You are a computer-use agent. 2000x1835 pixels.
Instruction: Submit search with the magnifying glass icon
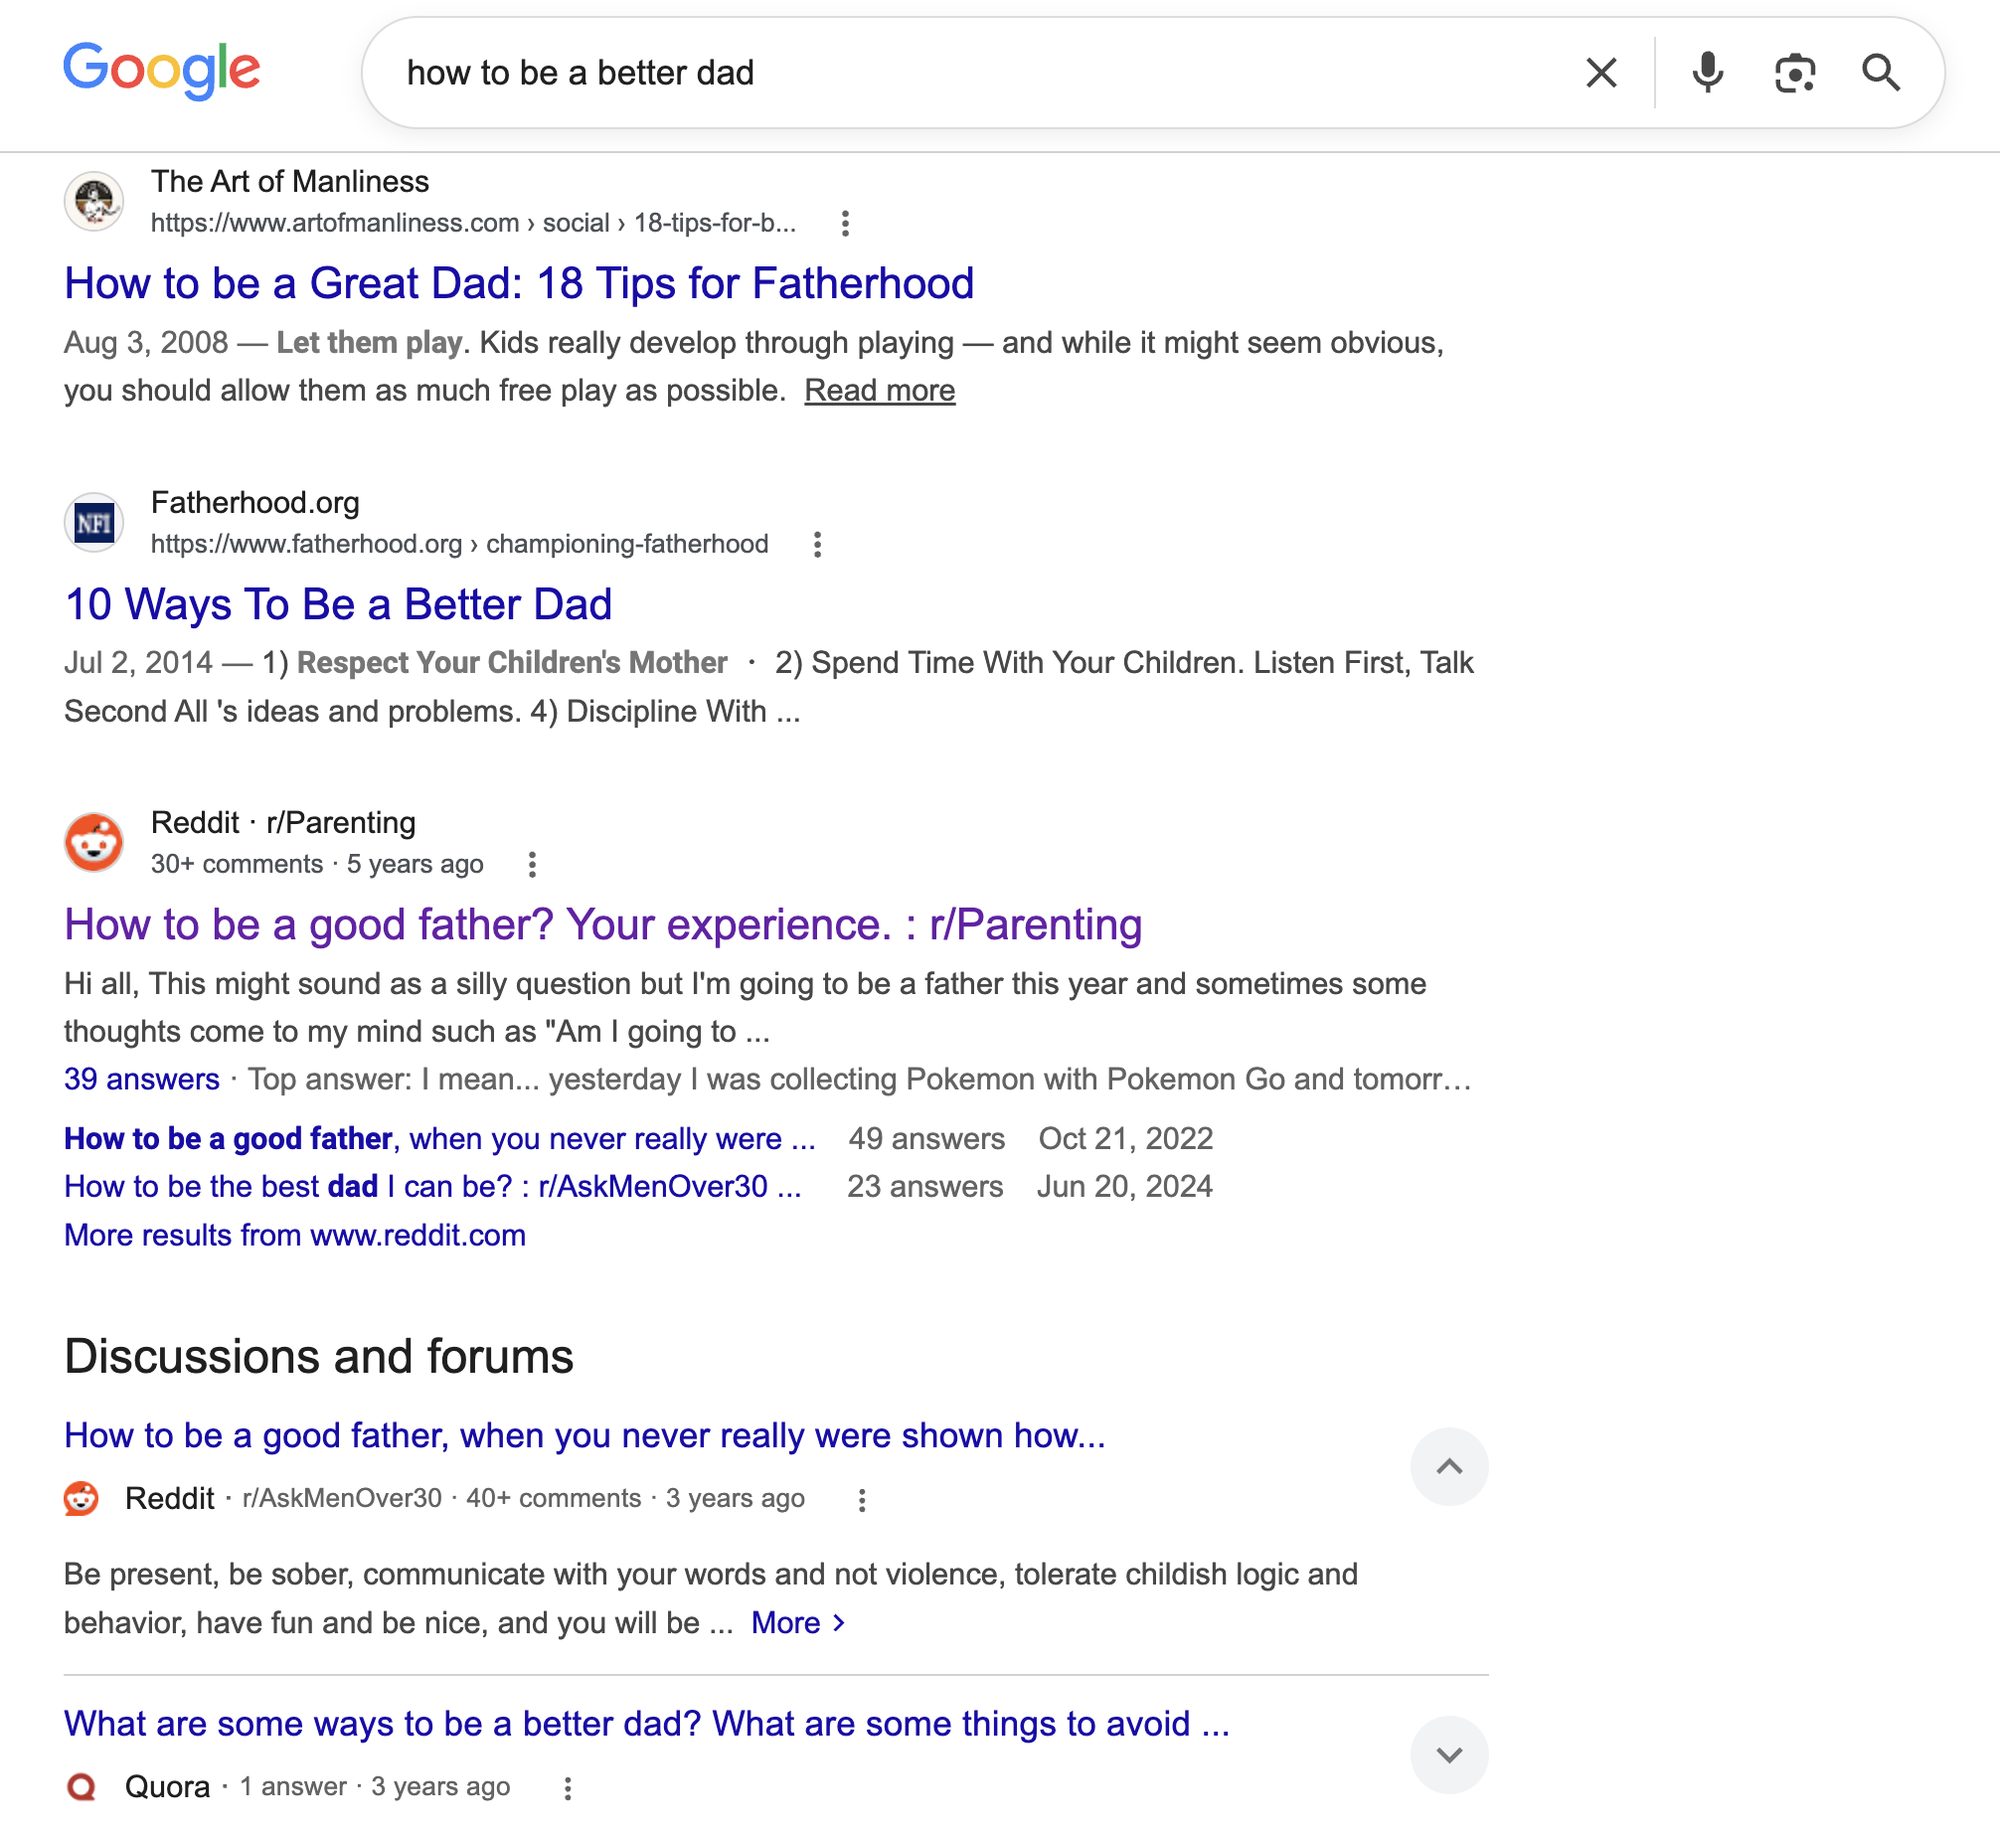click(x=1880, y=72)
